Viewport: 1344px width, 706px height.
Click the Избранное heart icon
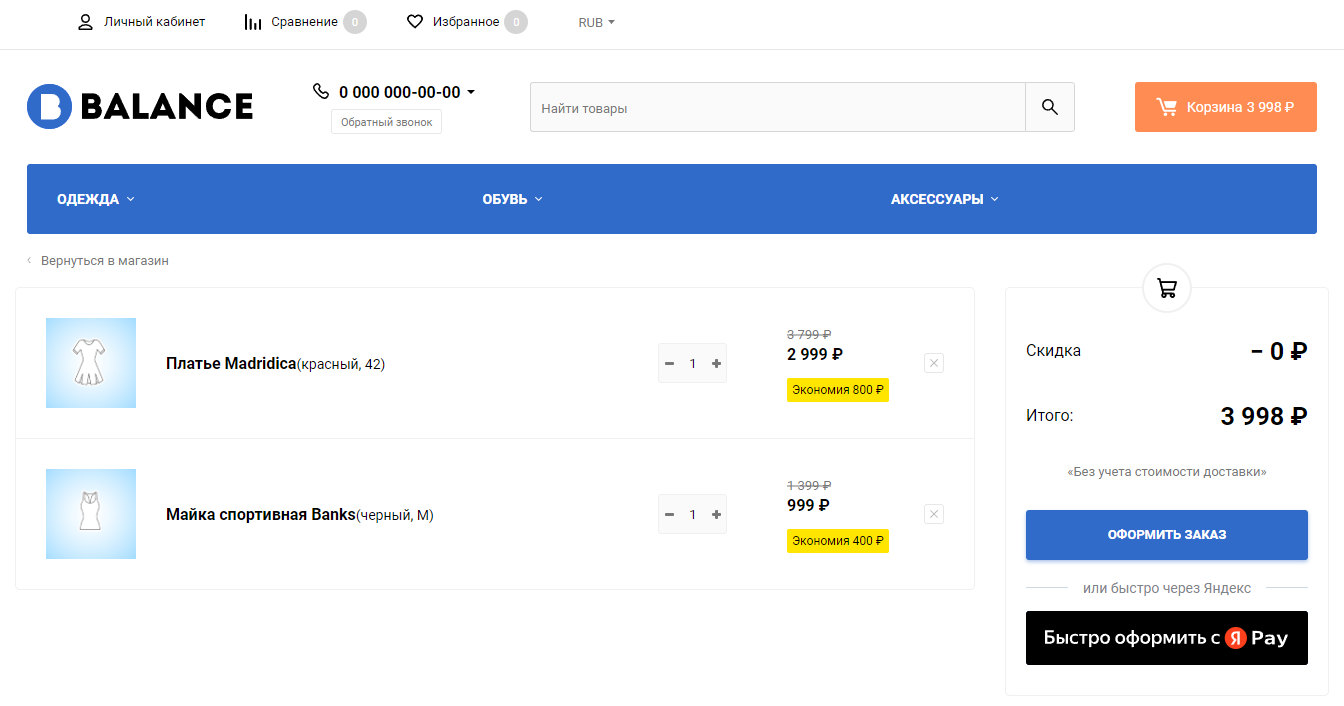pos(415,22)
